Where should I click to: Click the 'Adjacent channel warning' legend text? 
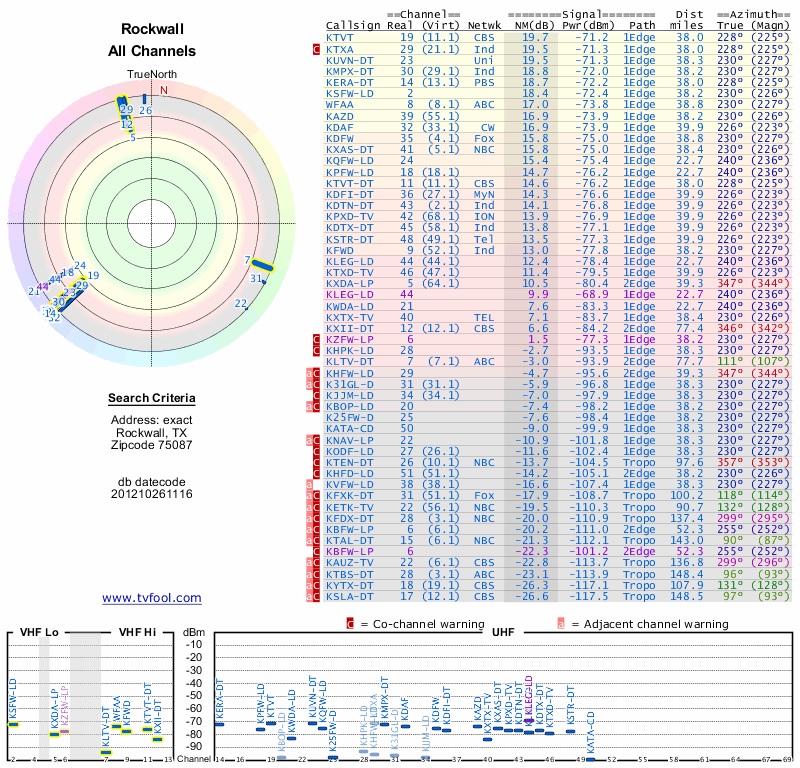coord(656,624)
